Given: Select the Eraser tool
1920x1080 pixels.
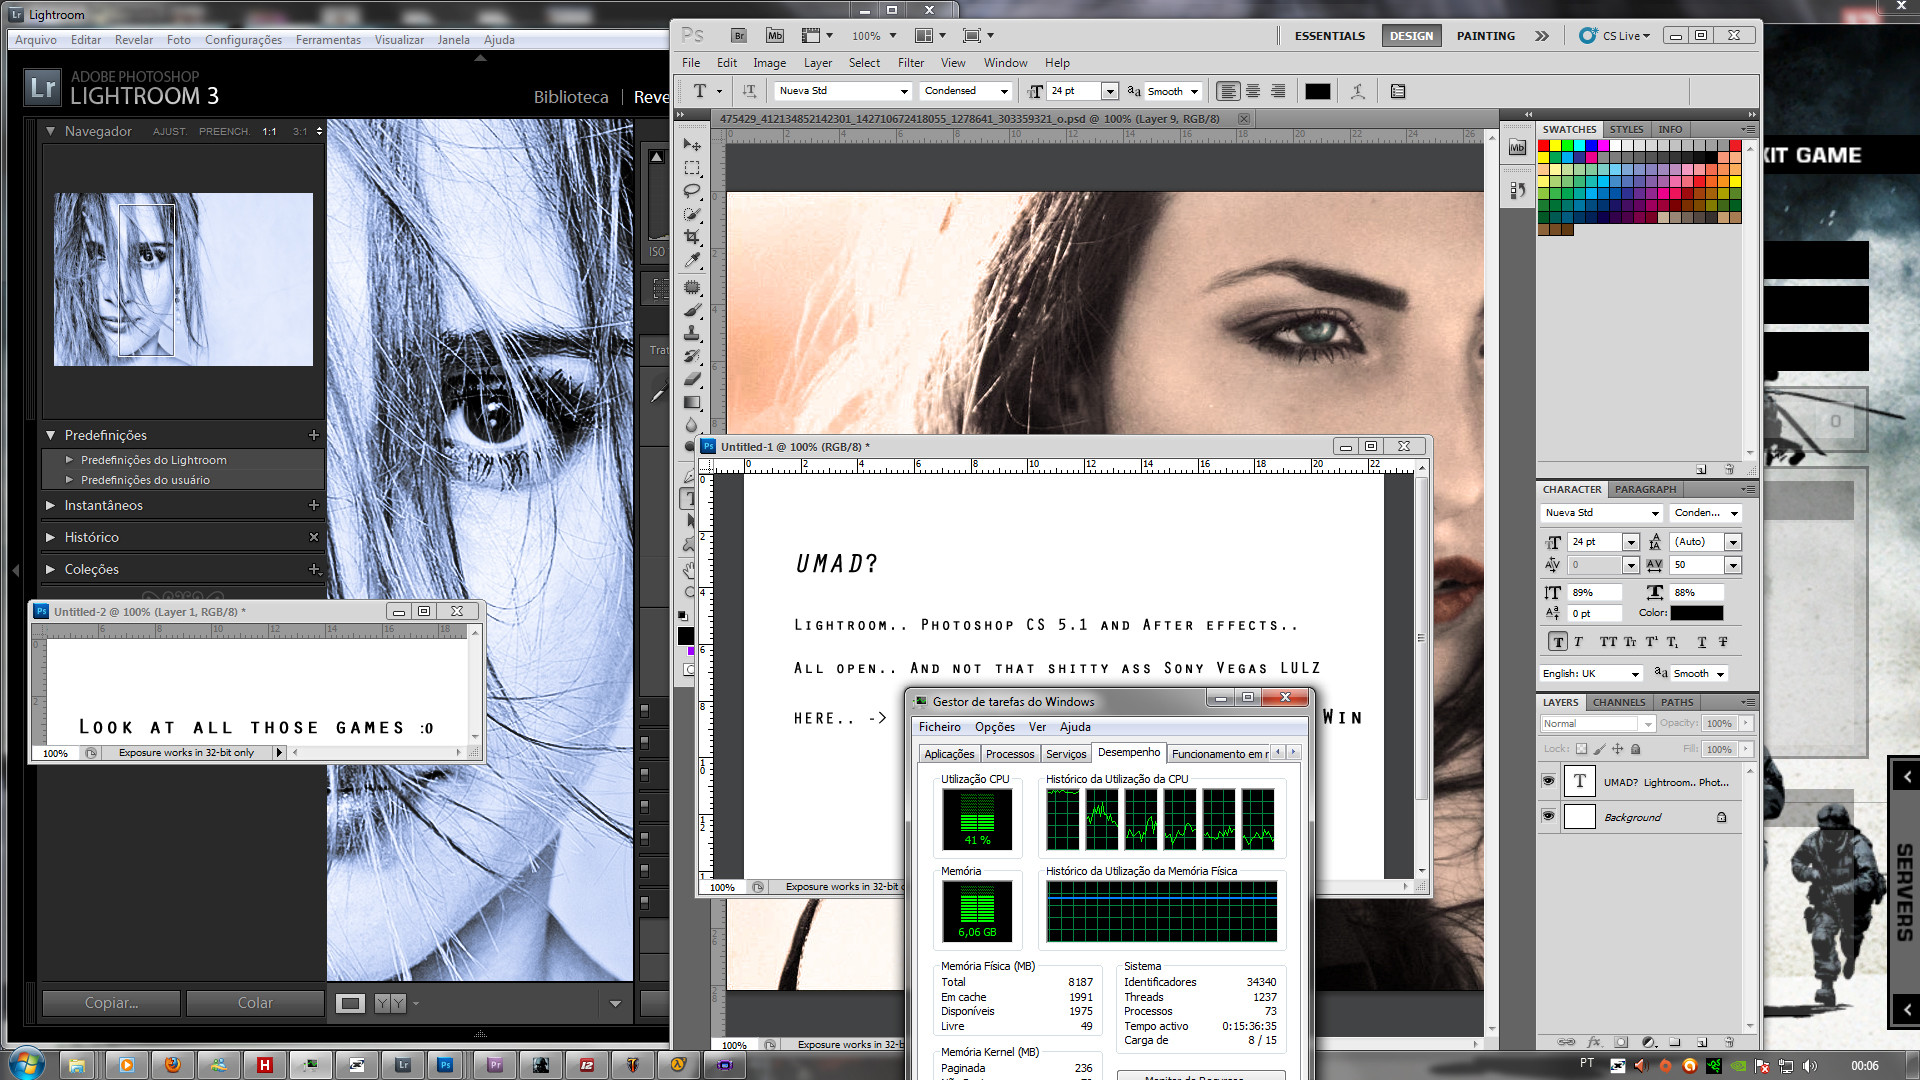Looking at the screenshot, I should (x=692, y=379).
